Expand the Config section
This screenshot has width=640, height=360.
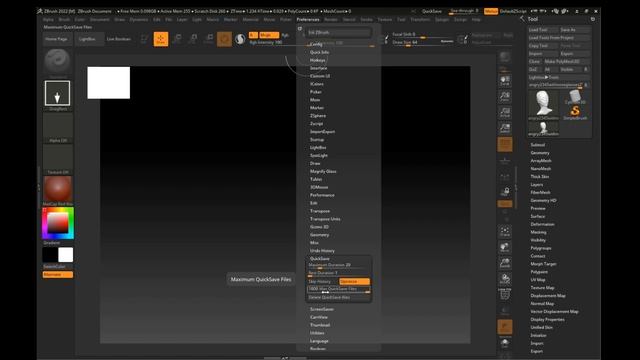pyautogui.click(x=316, y=44)
